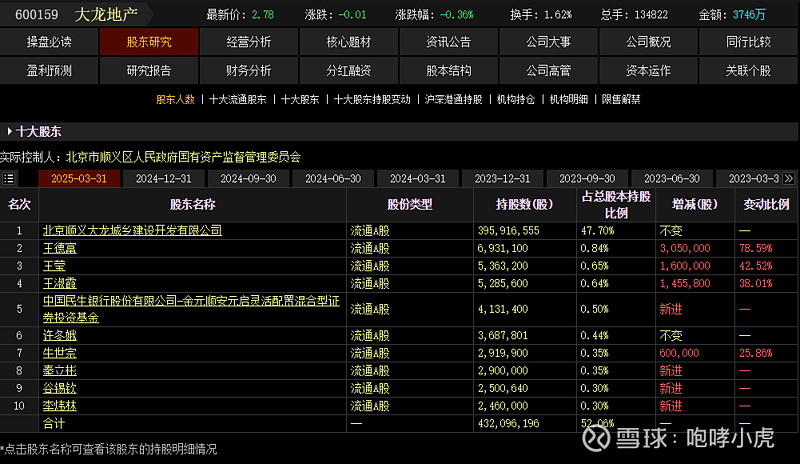Open shareholder 秦立彬 holding details

60,371
